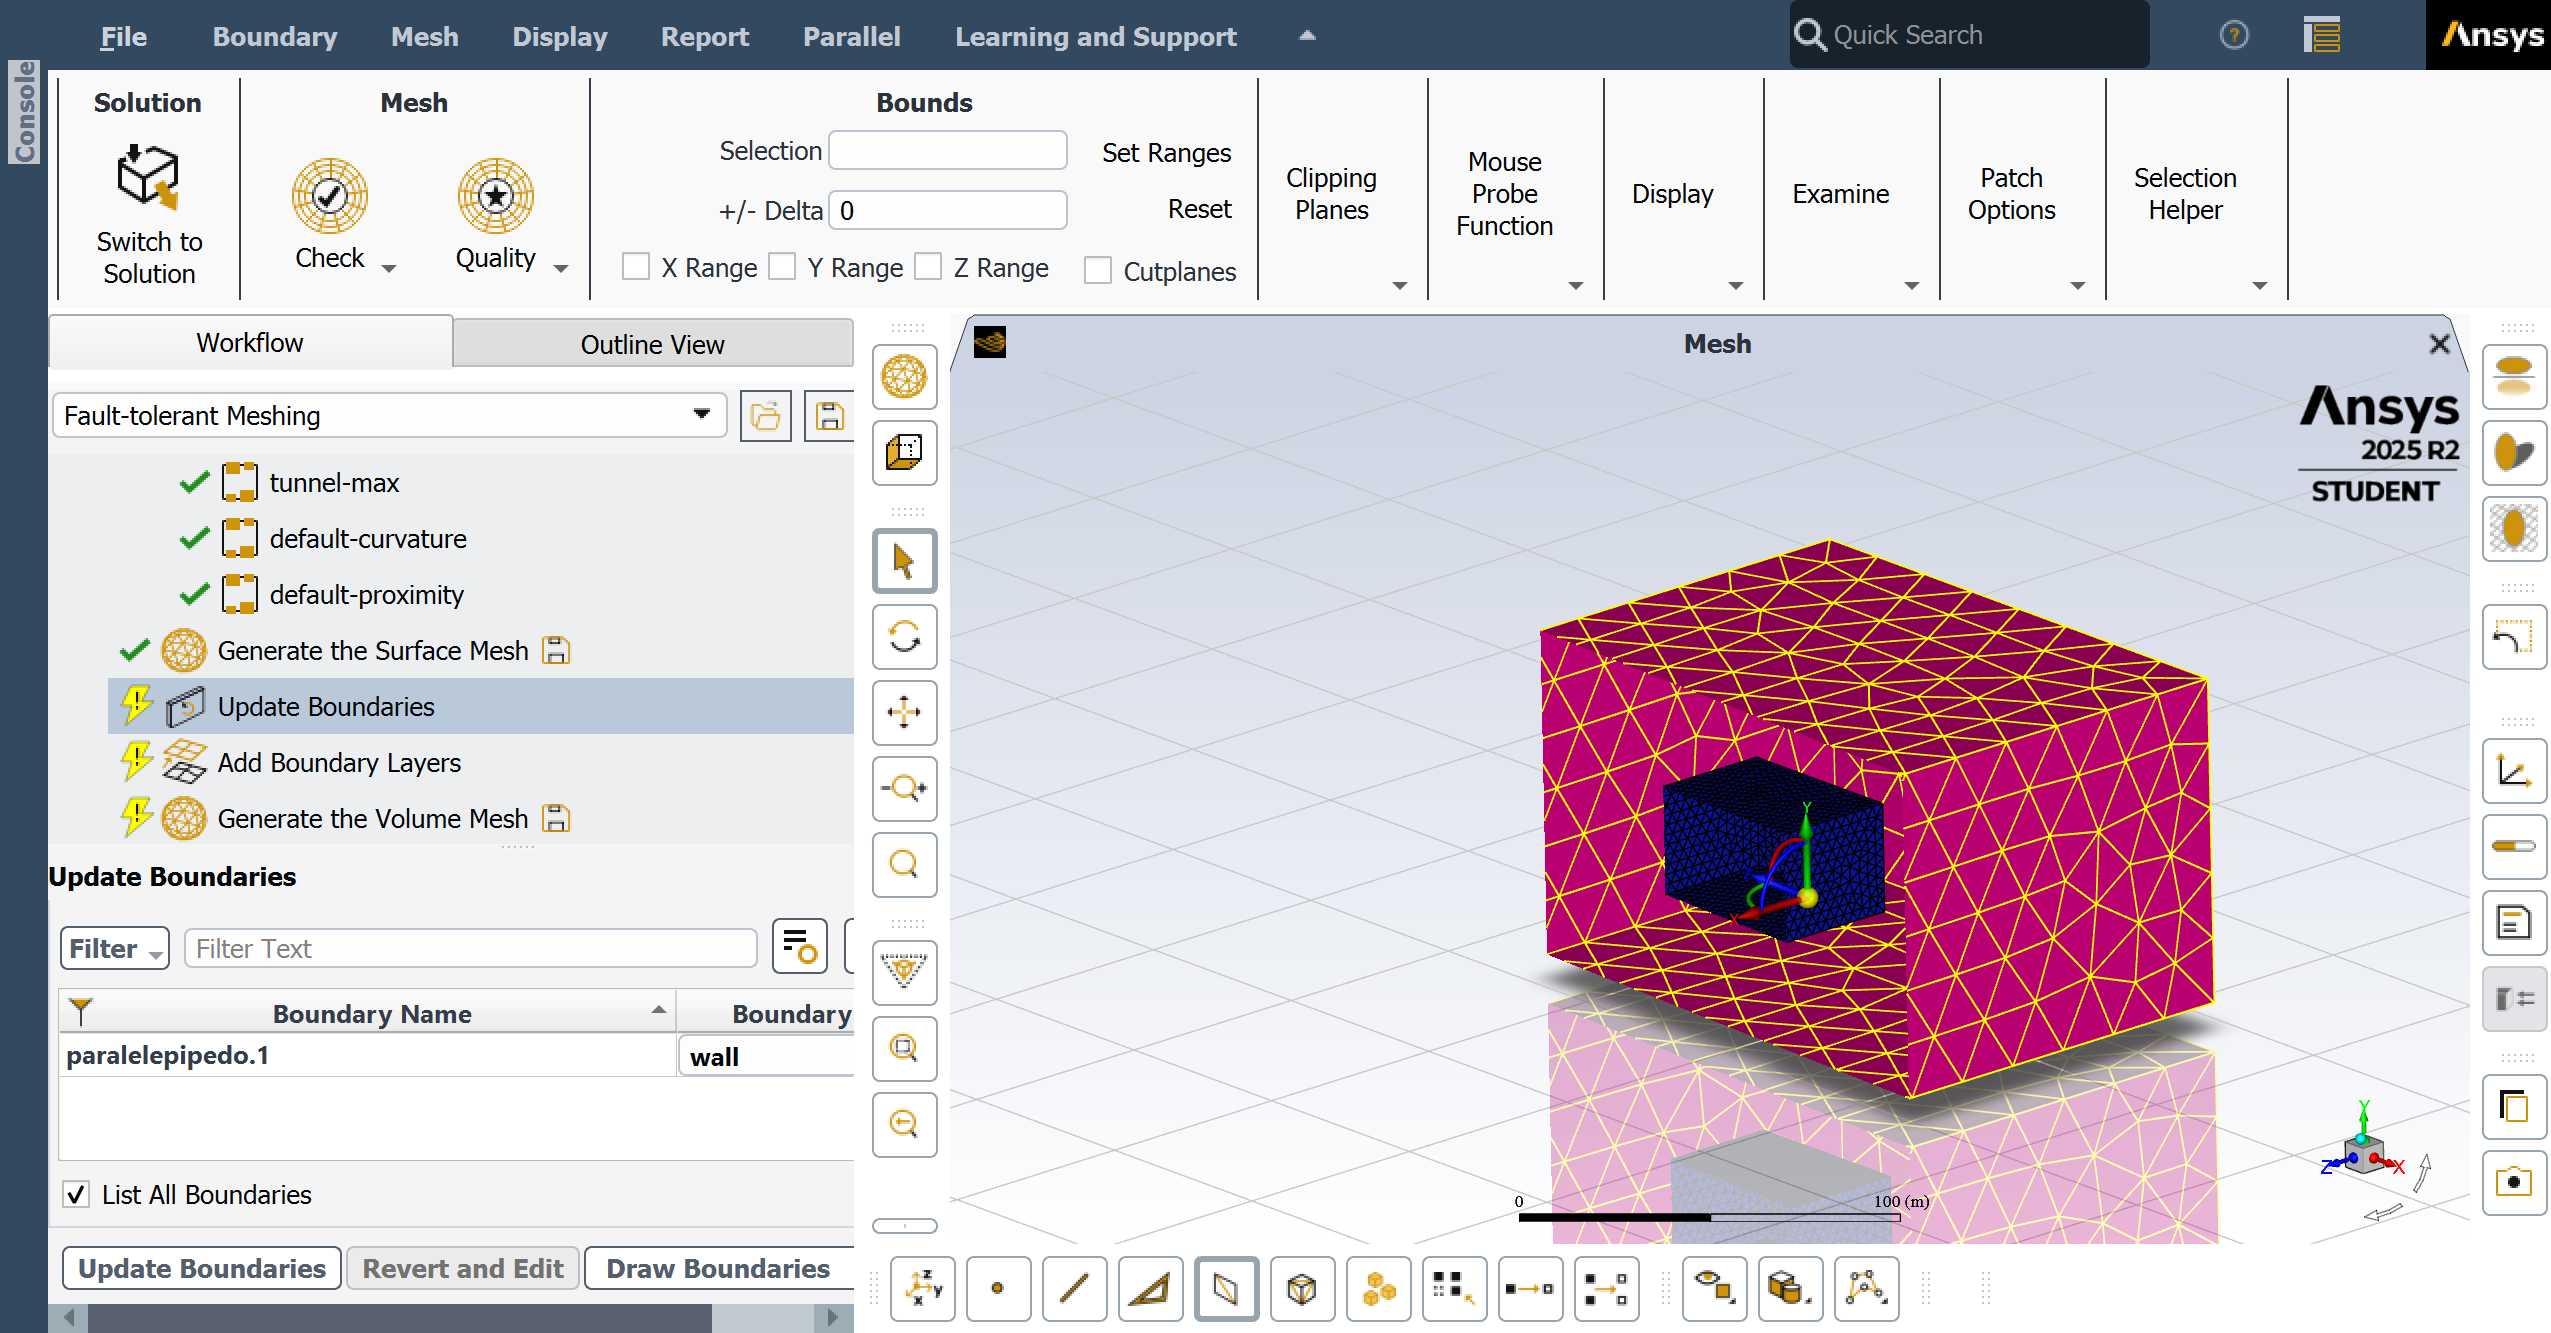Viewport: 2551px width, 1333px height.
Task: Run the mesh Check tool
Action: point(330,196)
